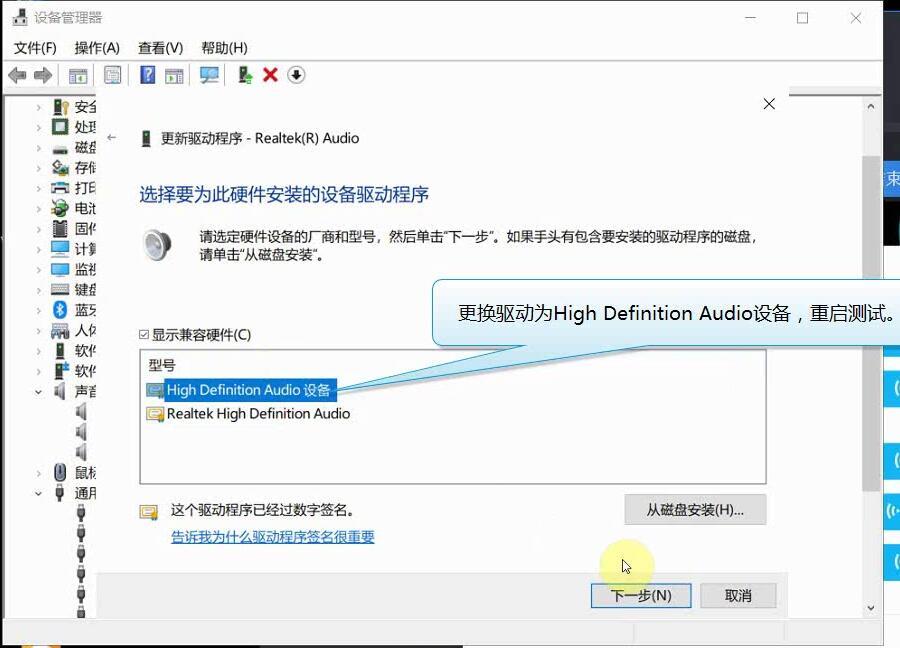Close the 更新驱动程序 dialog with its X
The height and width of the screenshot is (648, 900).
point(769,104)
